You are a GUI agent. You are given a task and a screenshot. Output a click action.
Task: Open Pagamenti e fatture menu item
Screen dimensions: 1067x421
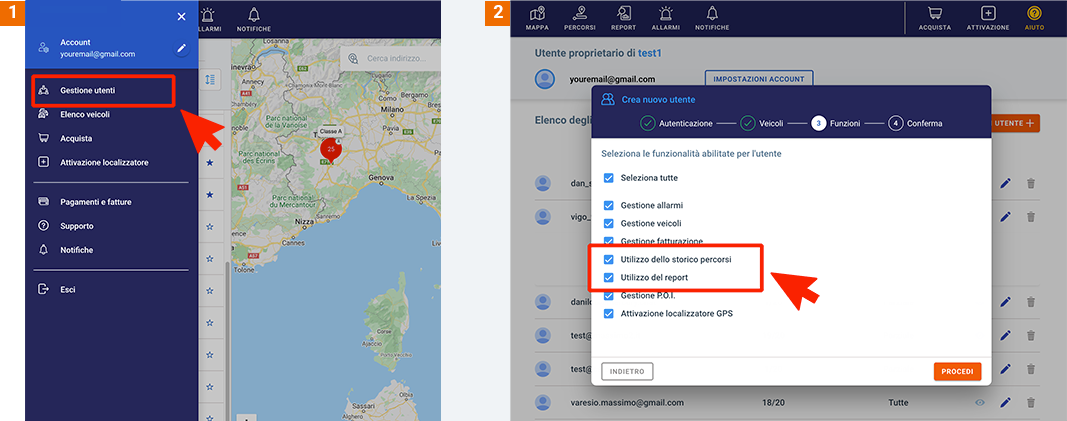click(95, 202)
